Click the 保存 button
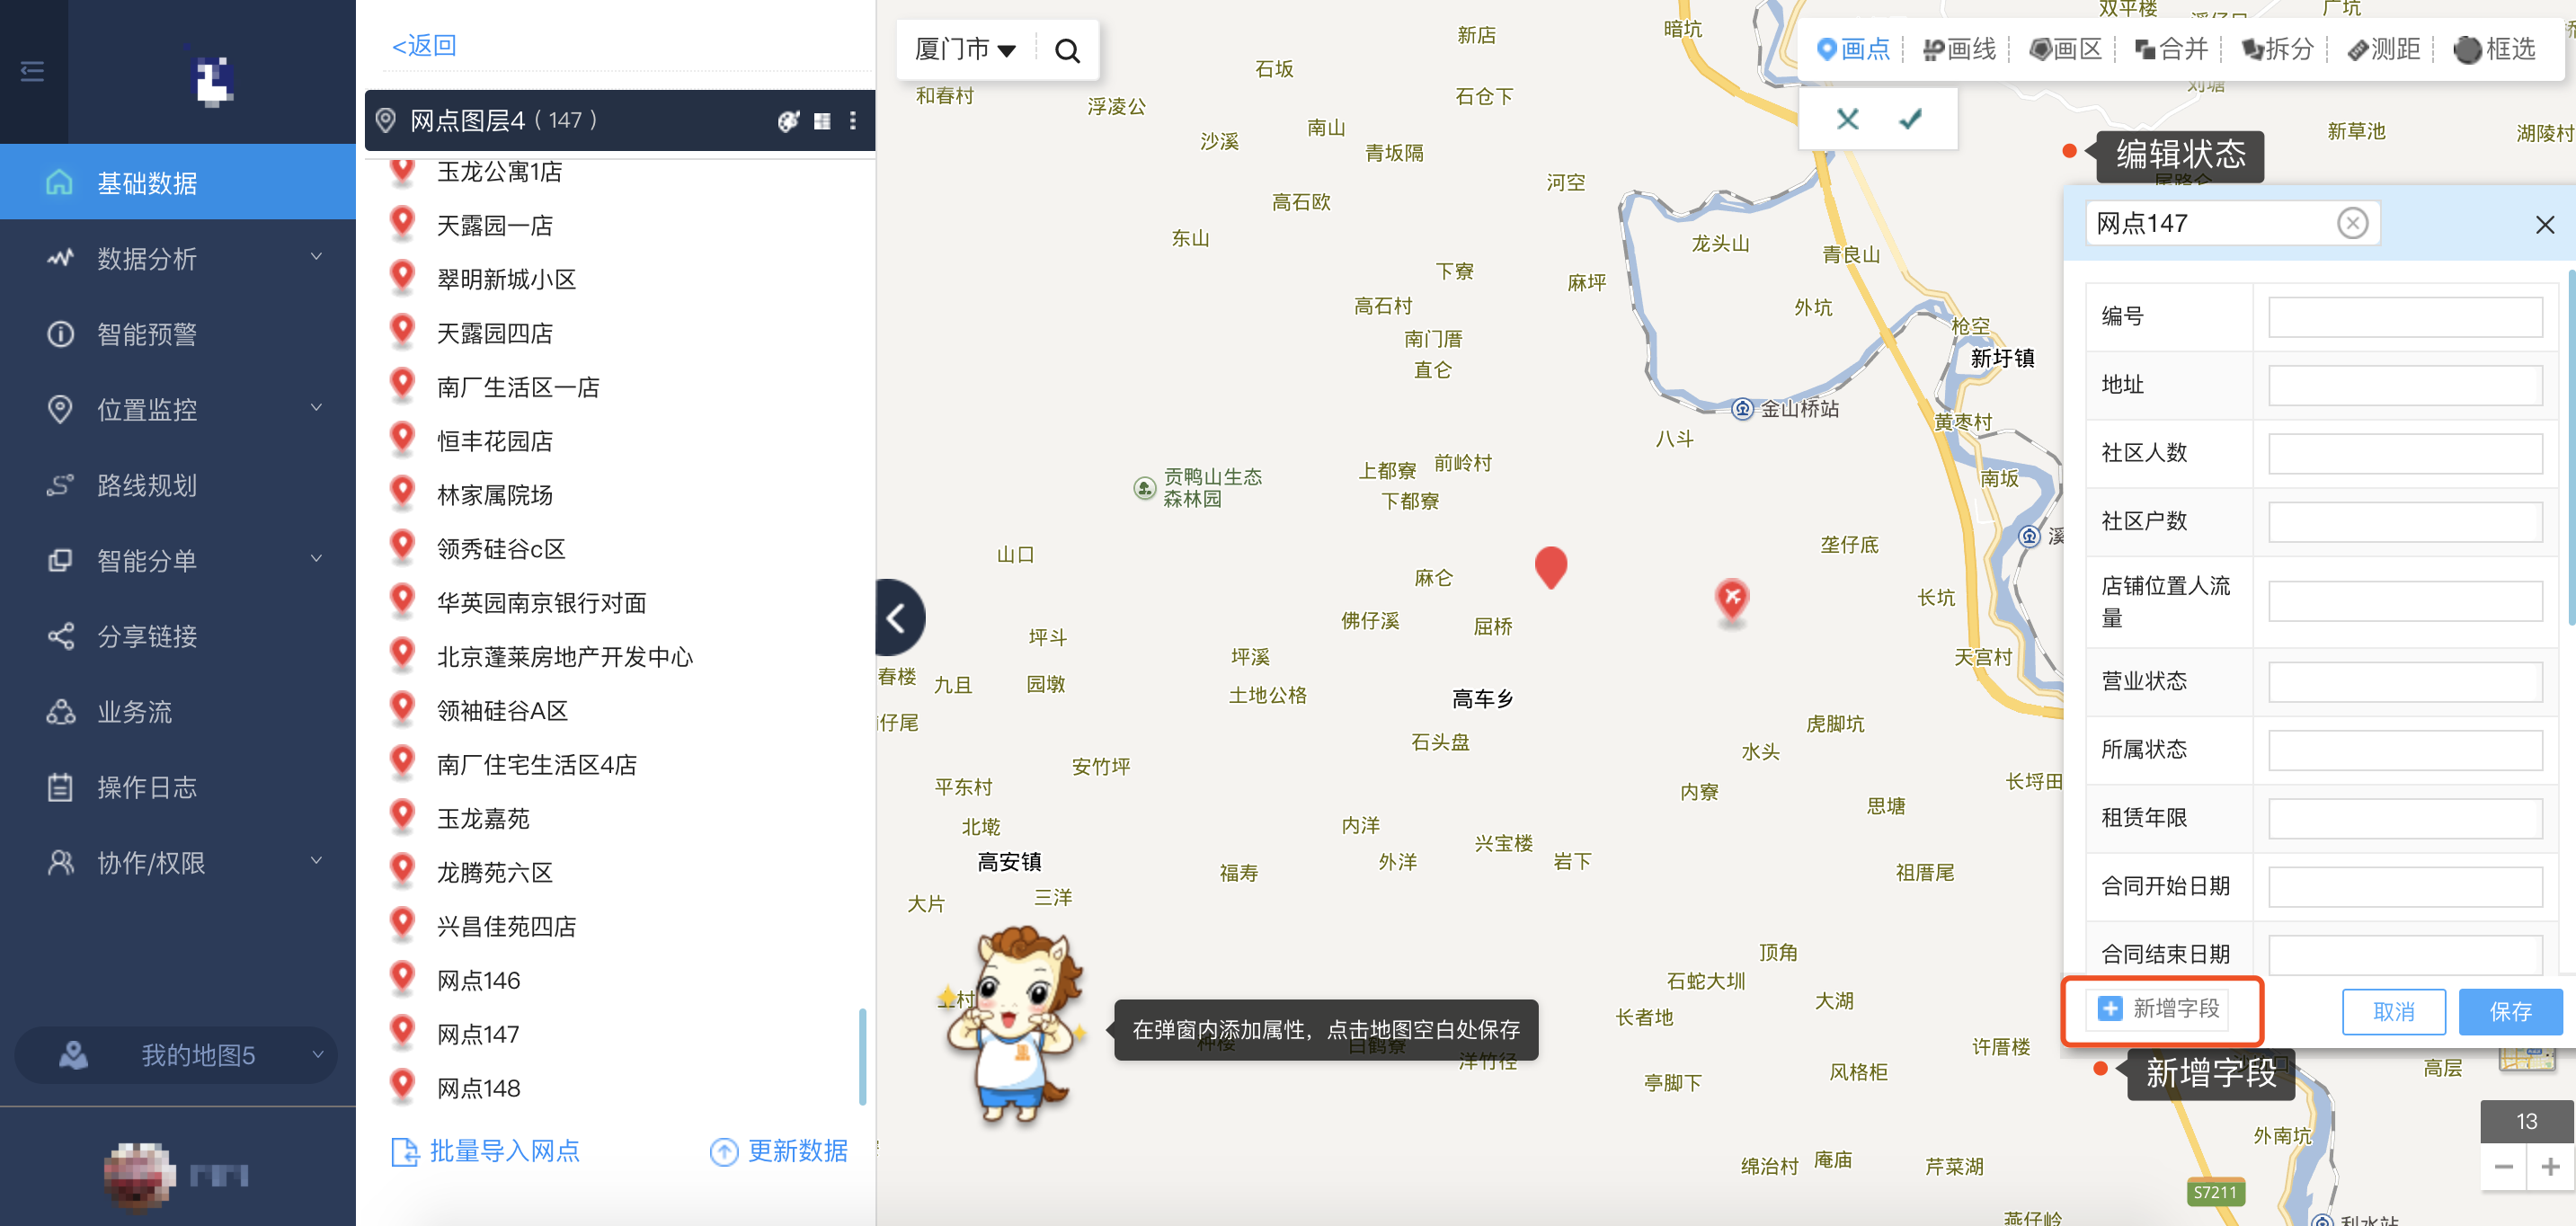 2510,1011
